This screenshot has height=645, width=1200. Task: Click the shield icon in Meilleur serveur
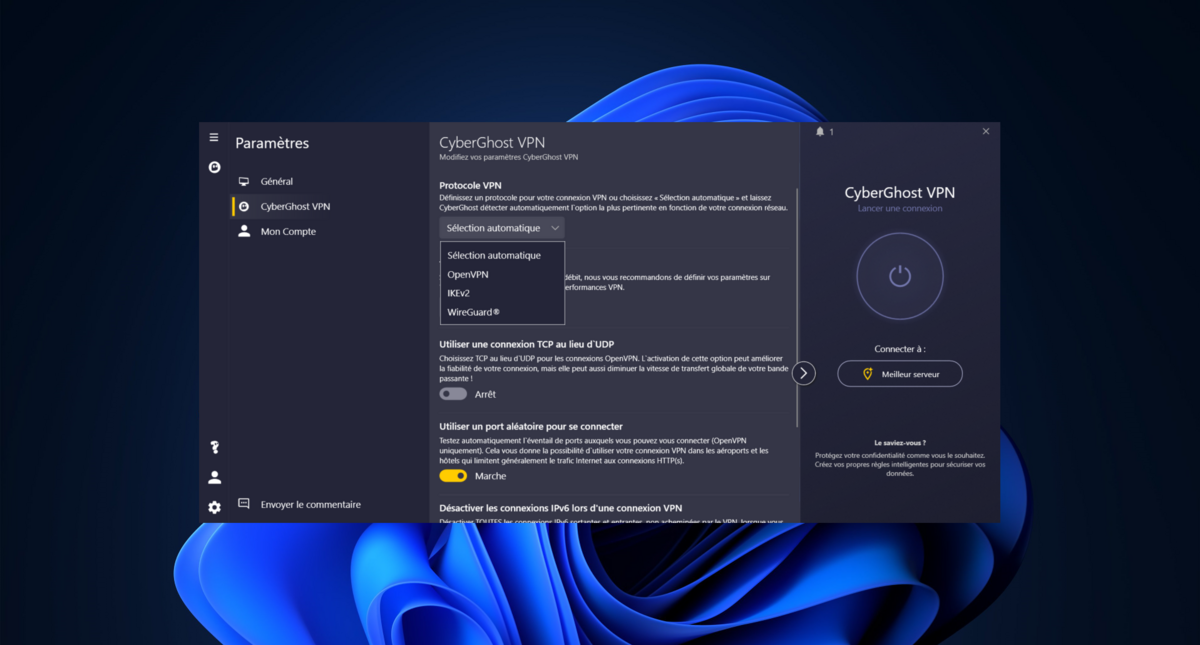(868, 374)
